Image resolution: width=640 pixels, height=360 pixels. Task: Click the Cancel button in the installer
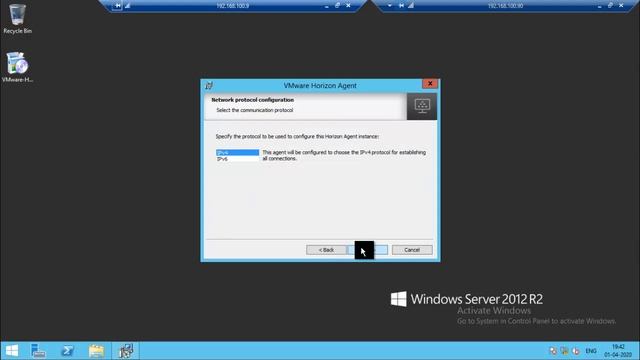pos(412,250)
